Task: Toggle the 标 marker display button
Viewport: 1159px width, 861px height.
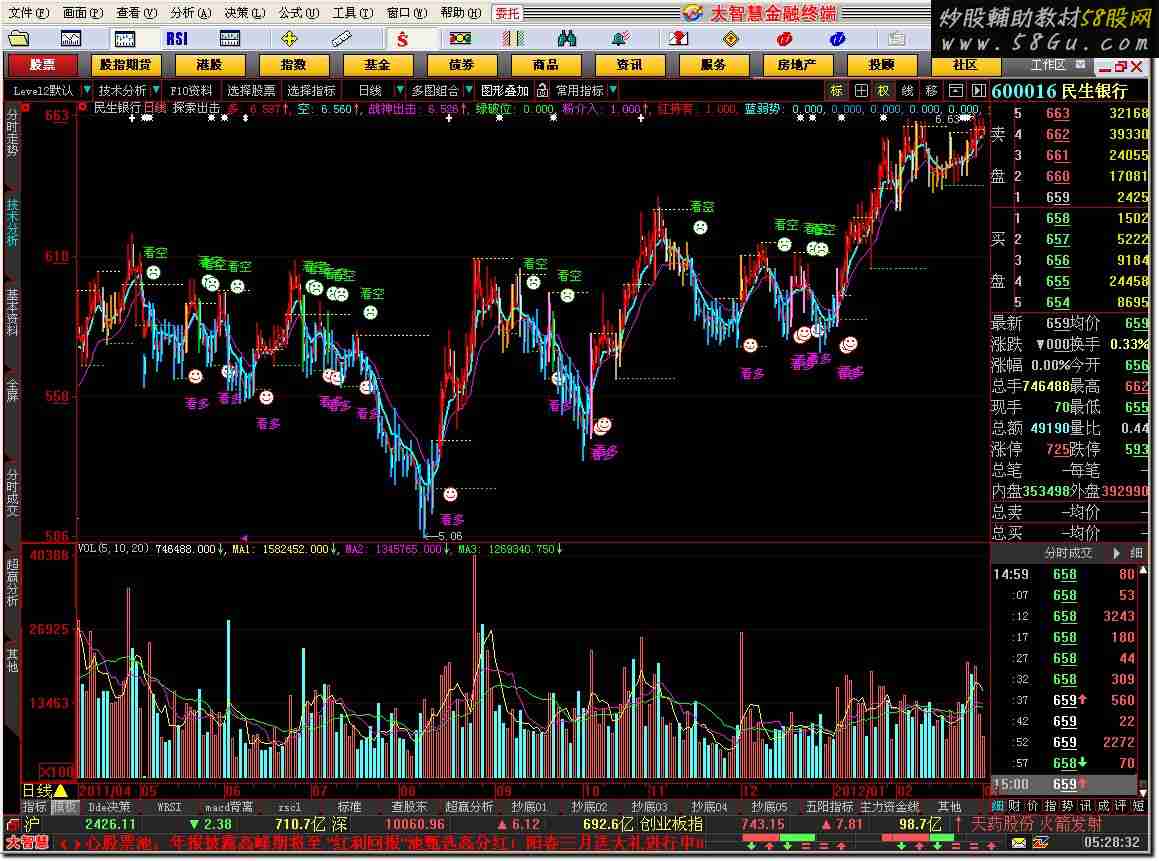Action: pos(837,91)
